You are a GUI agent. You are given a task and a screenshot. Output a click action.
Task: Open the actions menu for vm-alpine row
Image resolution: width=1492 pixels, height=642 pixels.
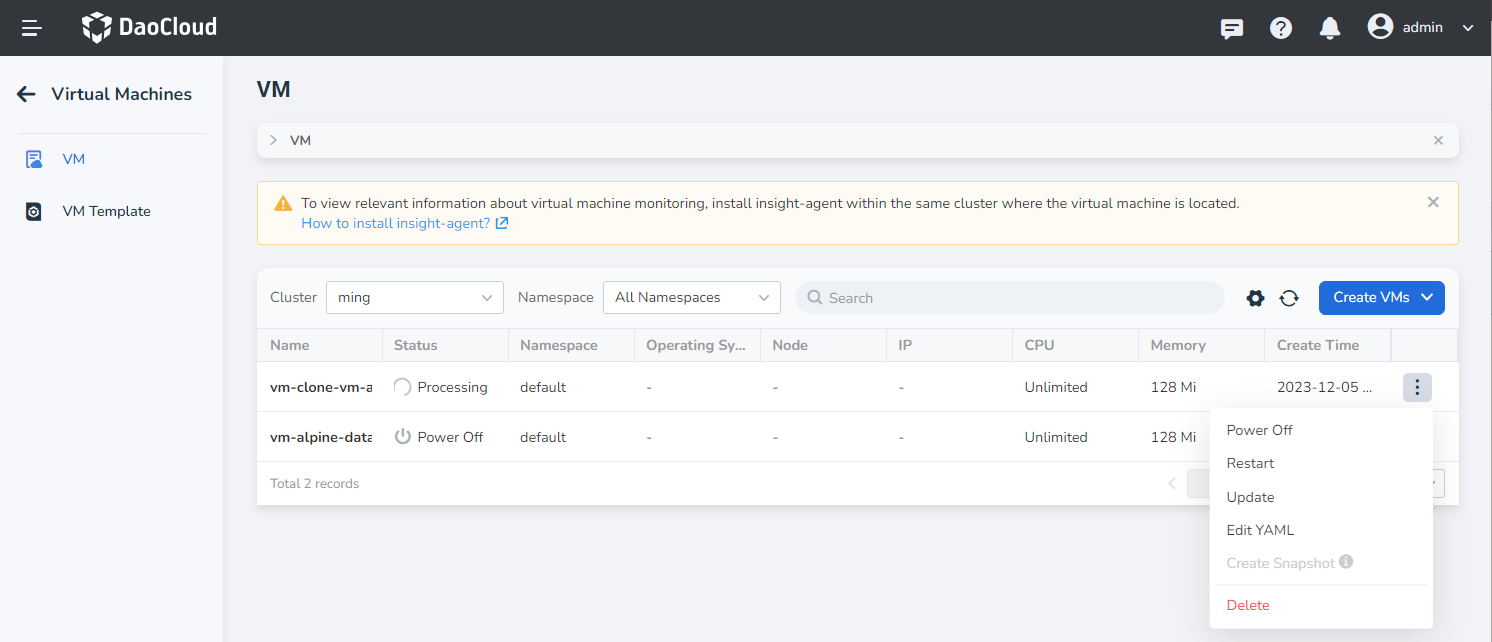pyautogui.click(x=1417, y=437)
